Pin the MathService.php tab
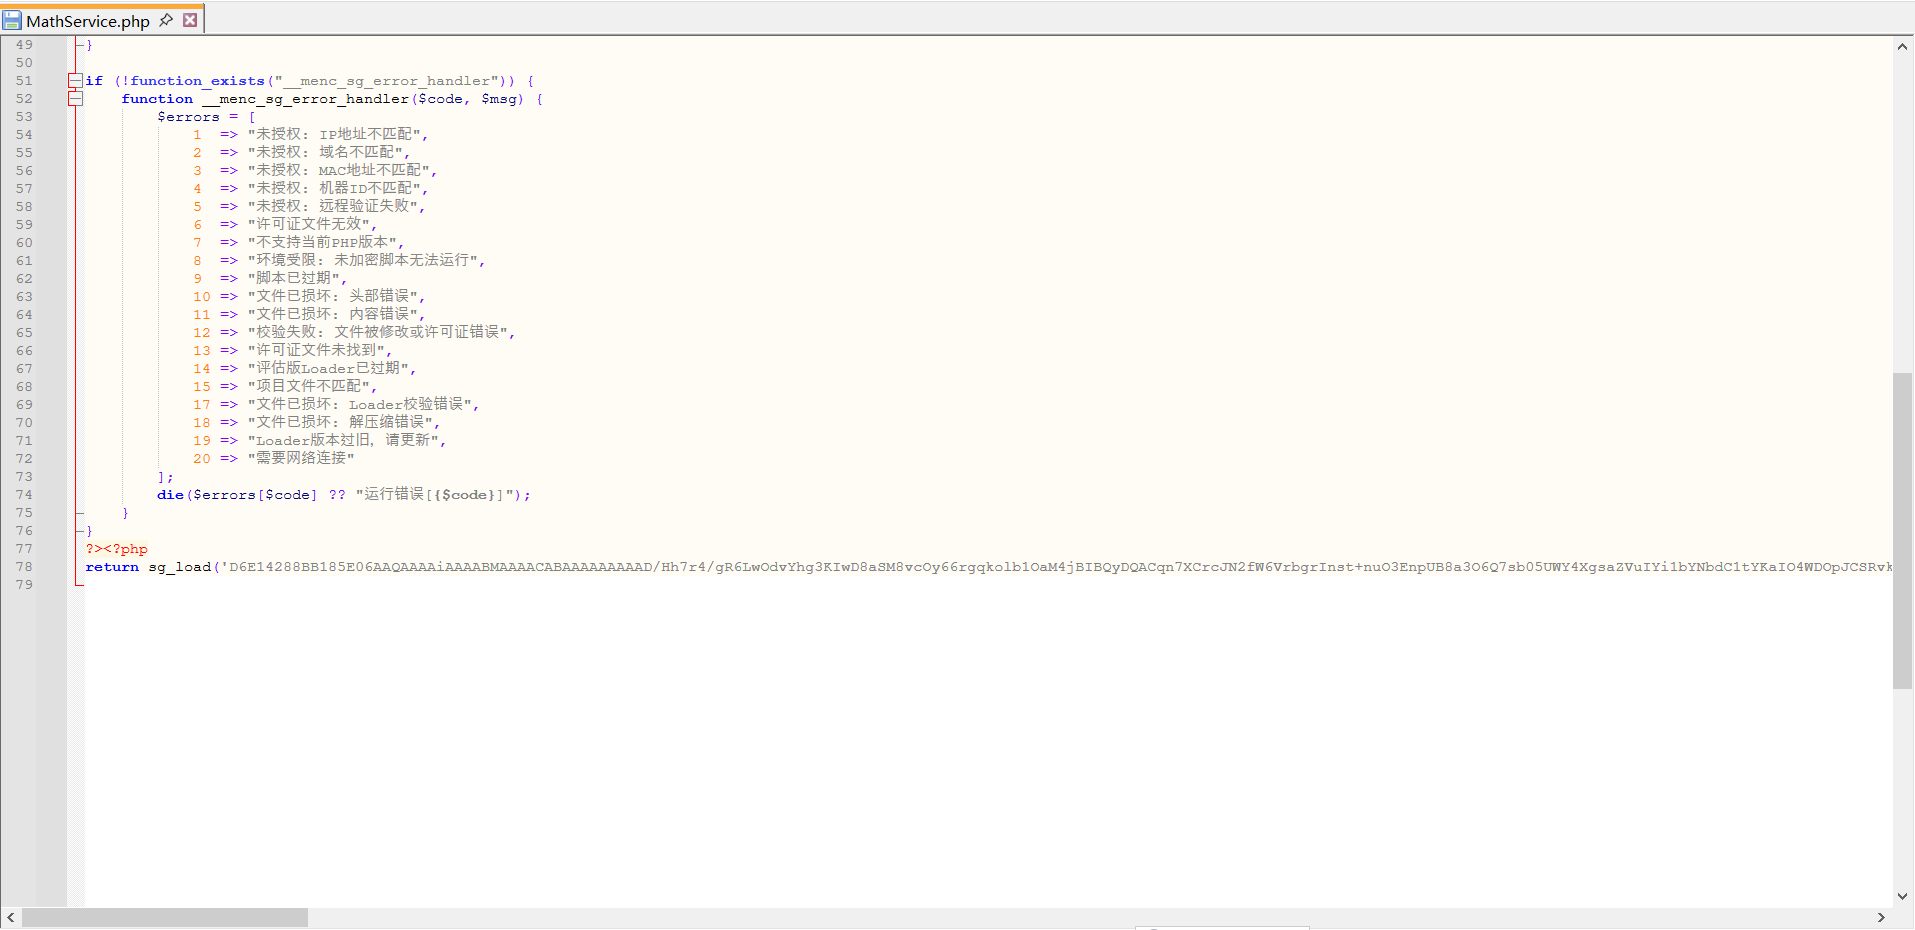The image size is (1915, 930). tap(166, 20)
